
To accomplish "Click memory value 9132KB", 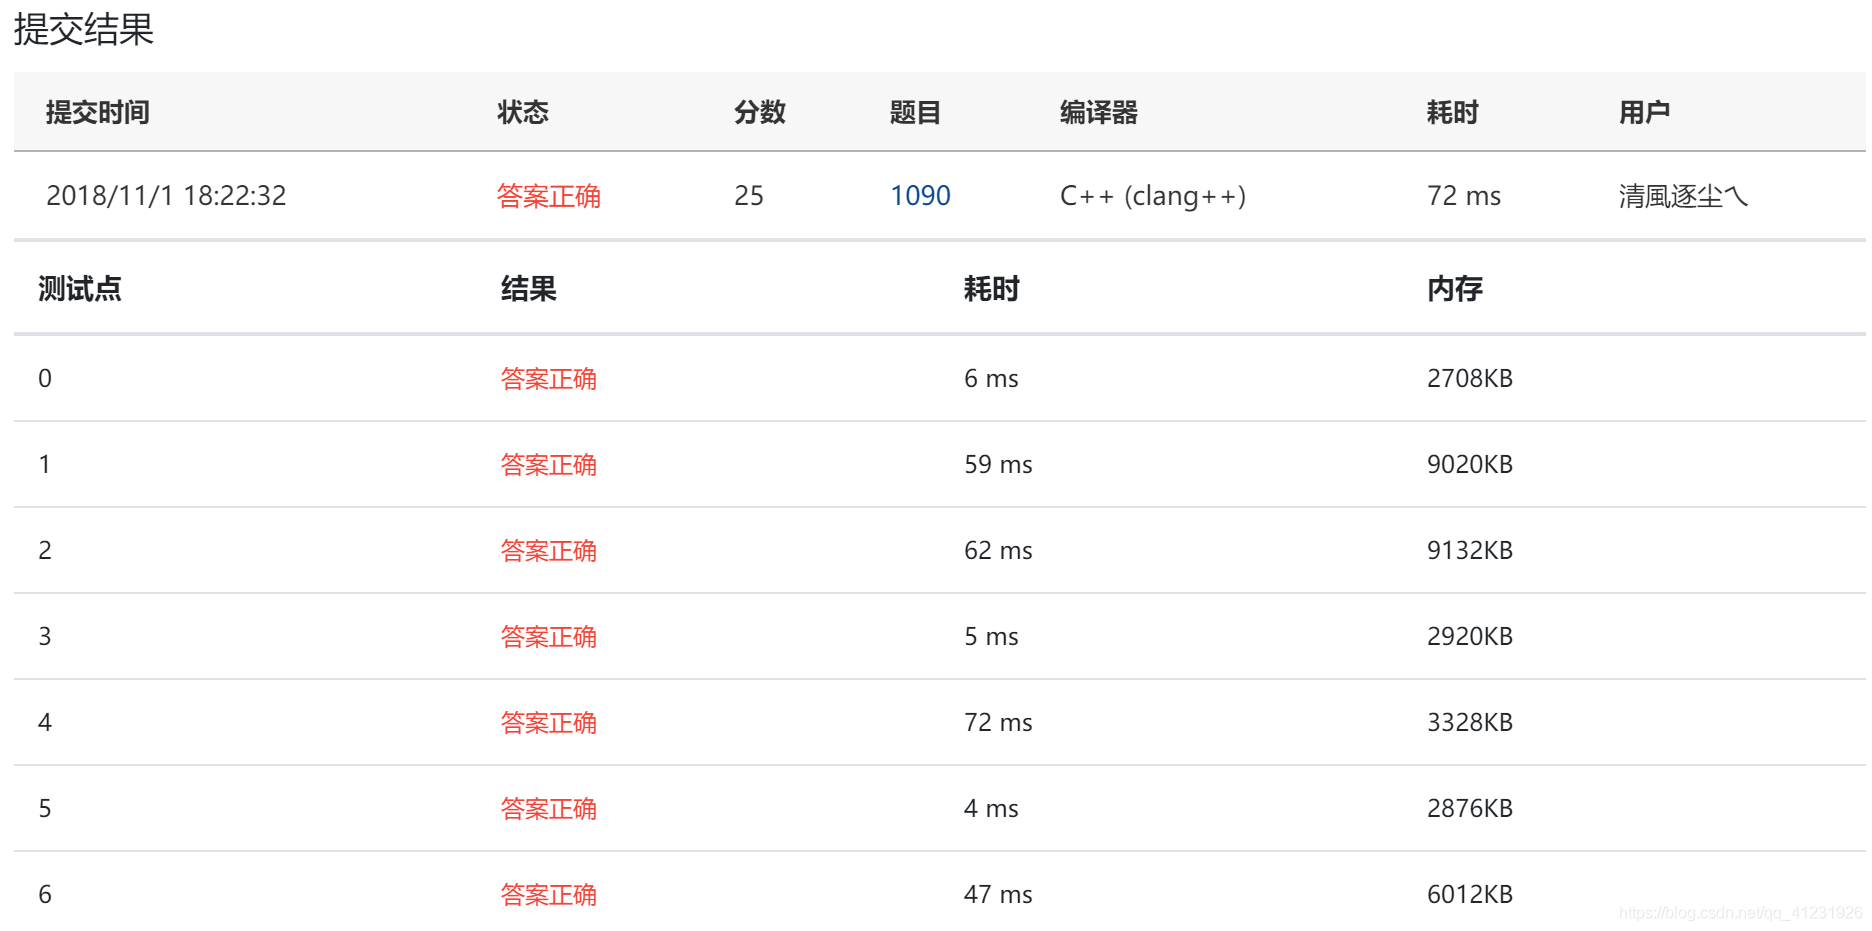I will coord(1470,551).
